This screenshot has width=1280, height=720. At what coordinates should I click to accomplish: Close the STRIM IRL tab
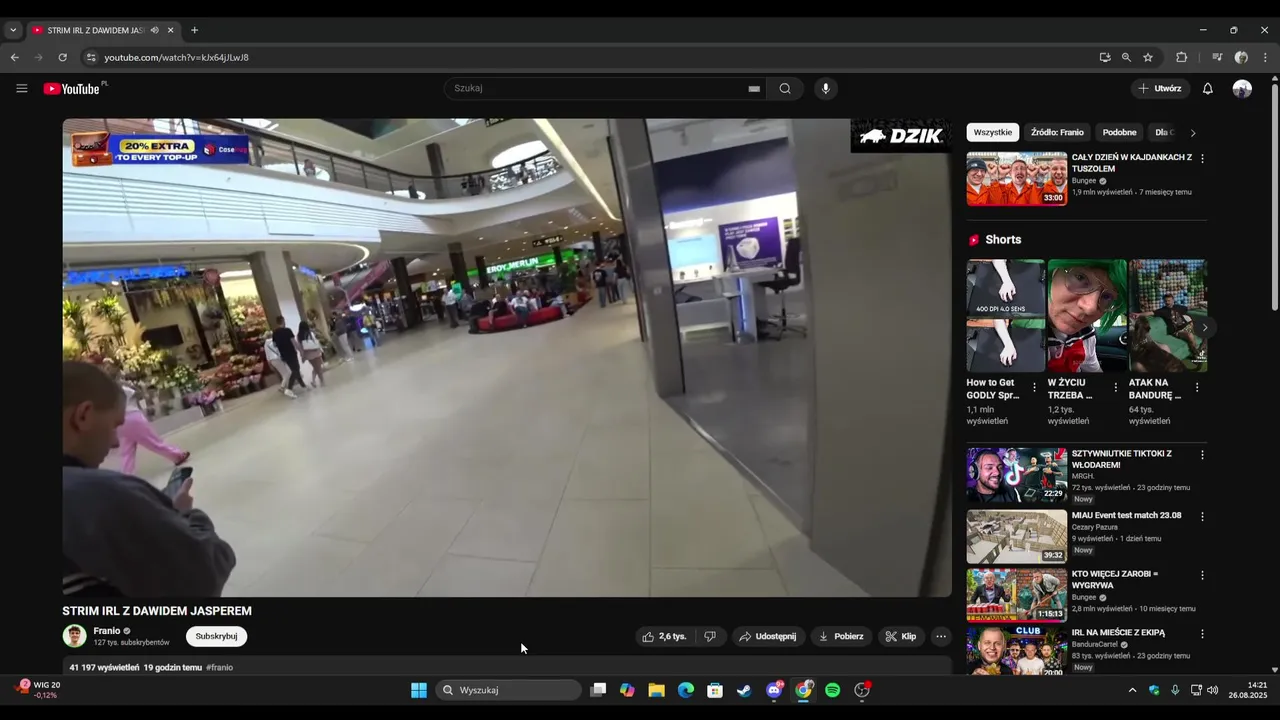click(171, 30)
